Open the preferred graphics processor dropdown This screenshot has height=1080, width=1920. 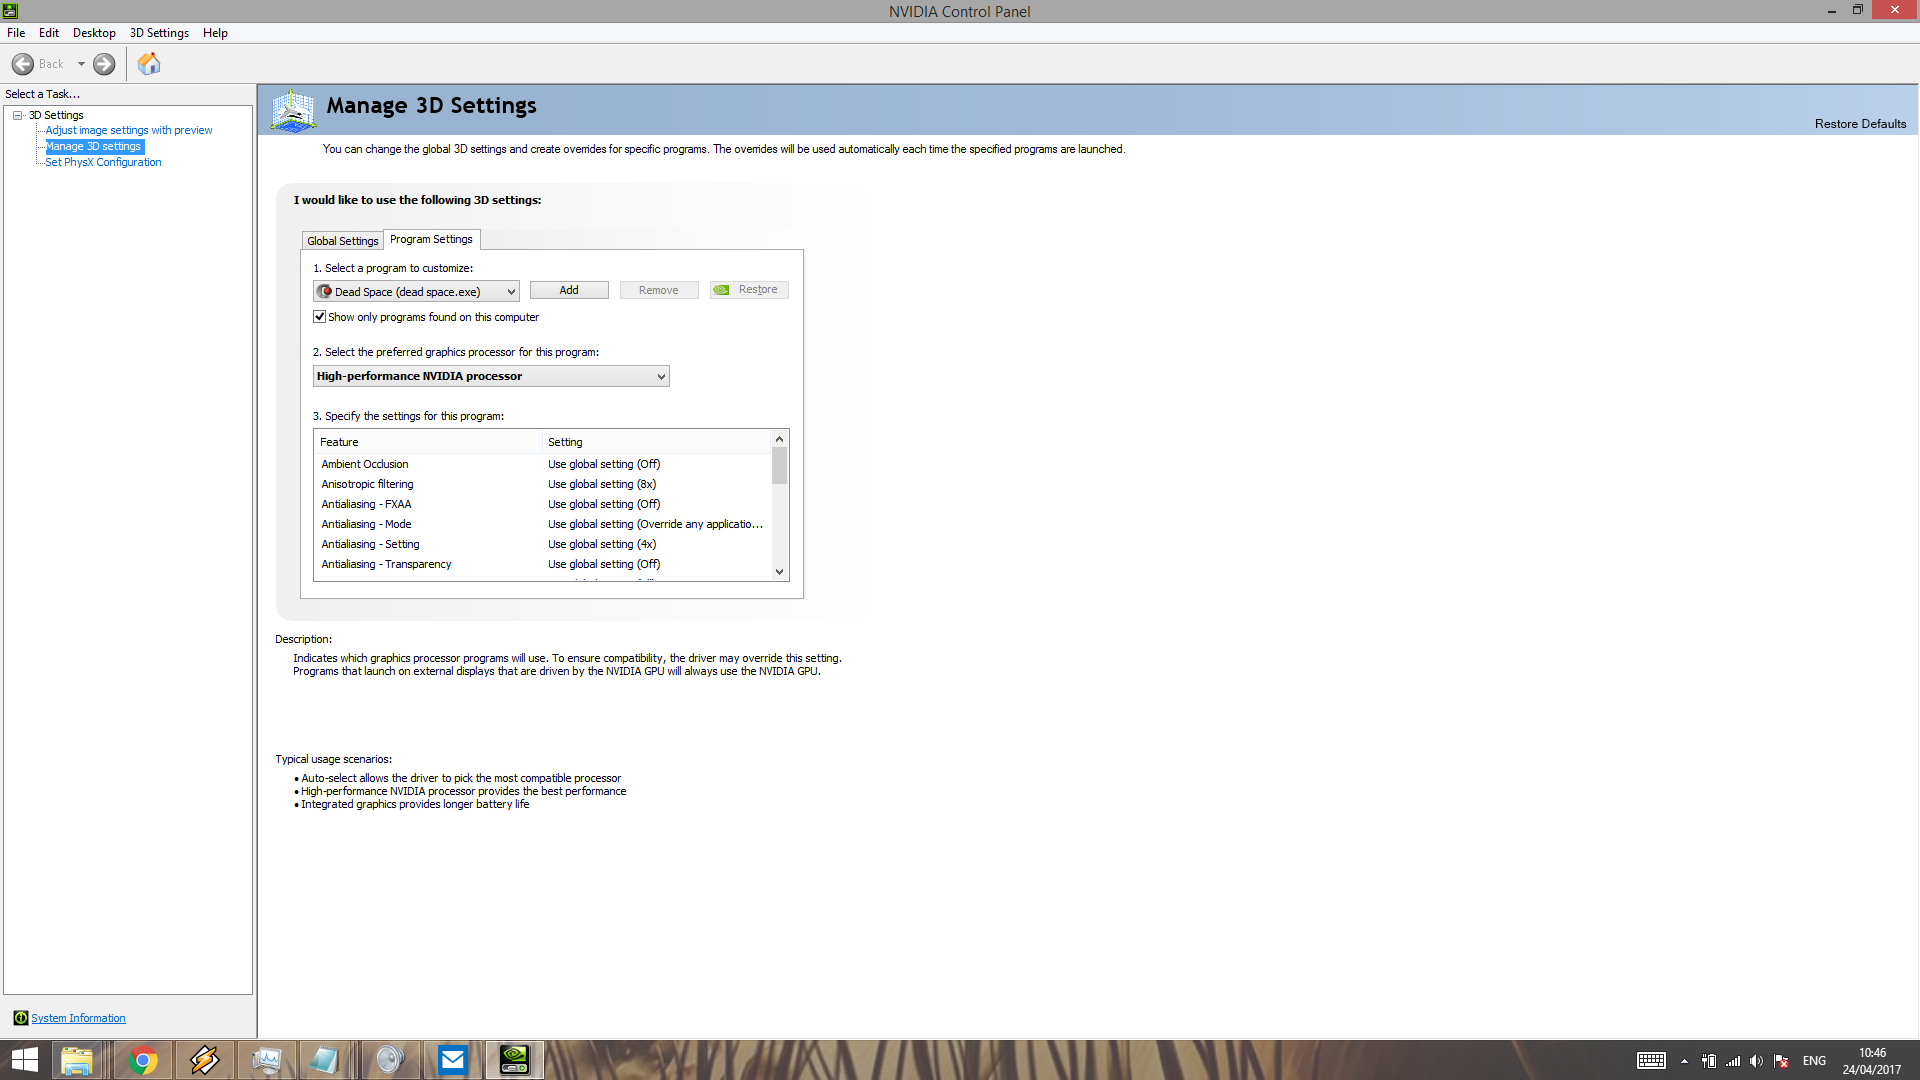click(491, 376)
